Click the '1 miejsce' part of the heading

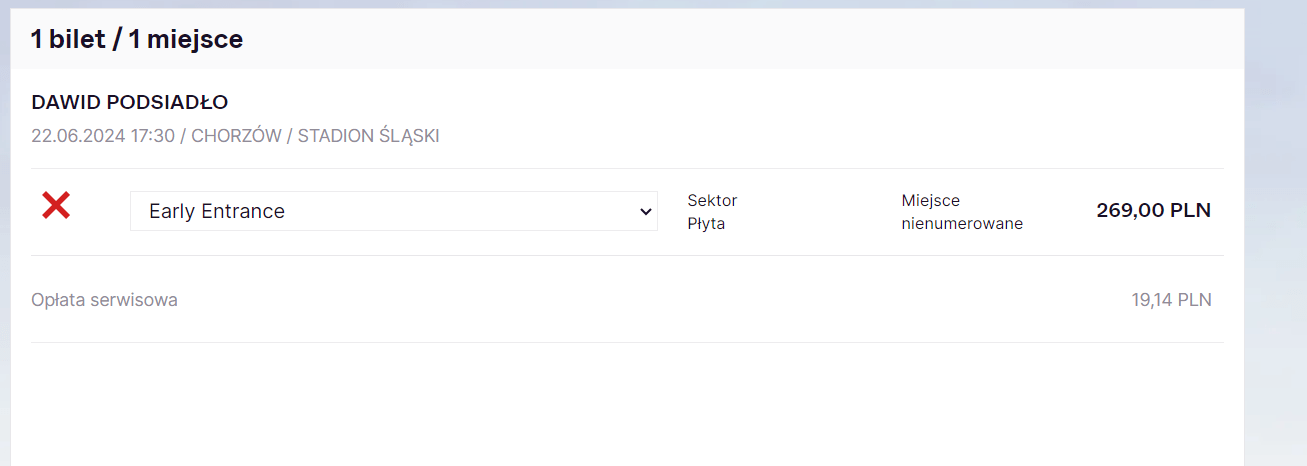coord(186,40)
